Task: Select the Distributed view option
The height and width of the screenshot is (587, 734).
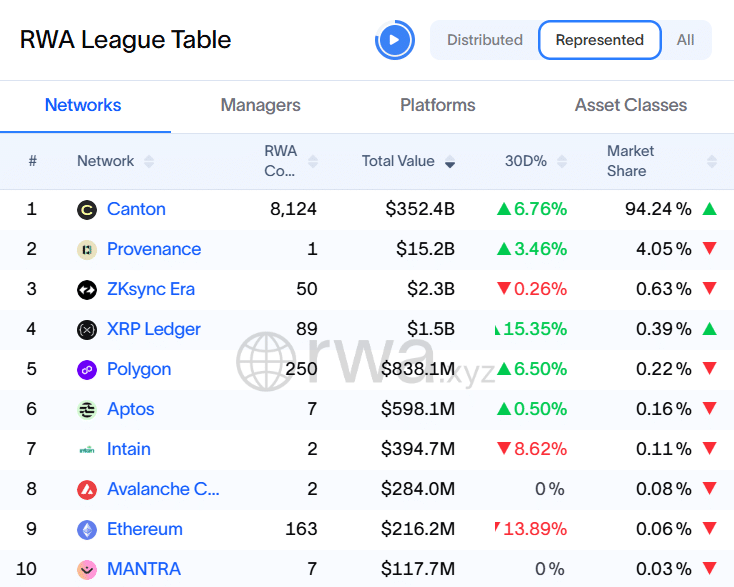Action: pos(485,40)
